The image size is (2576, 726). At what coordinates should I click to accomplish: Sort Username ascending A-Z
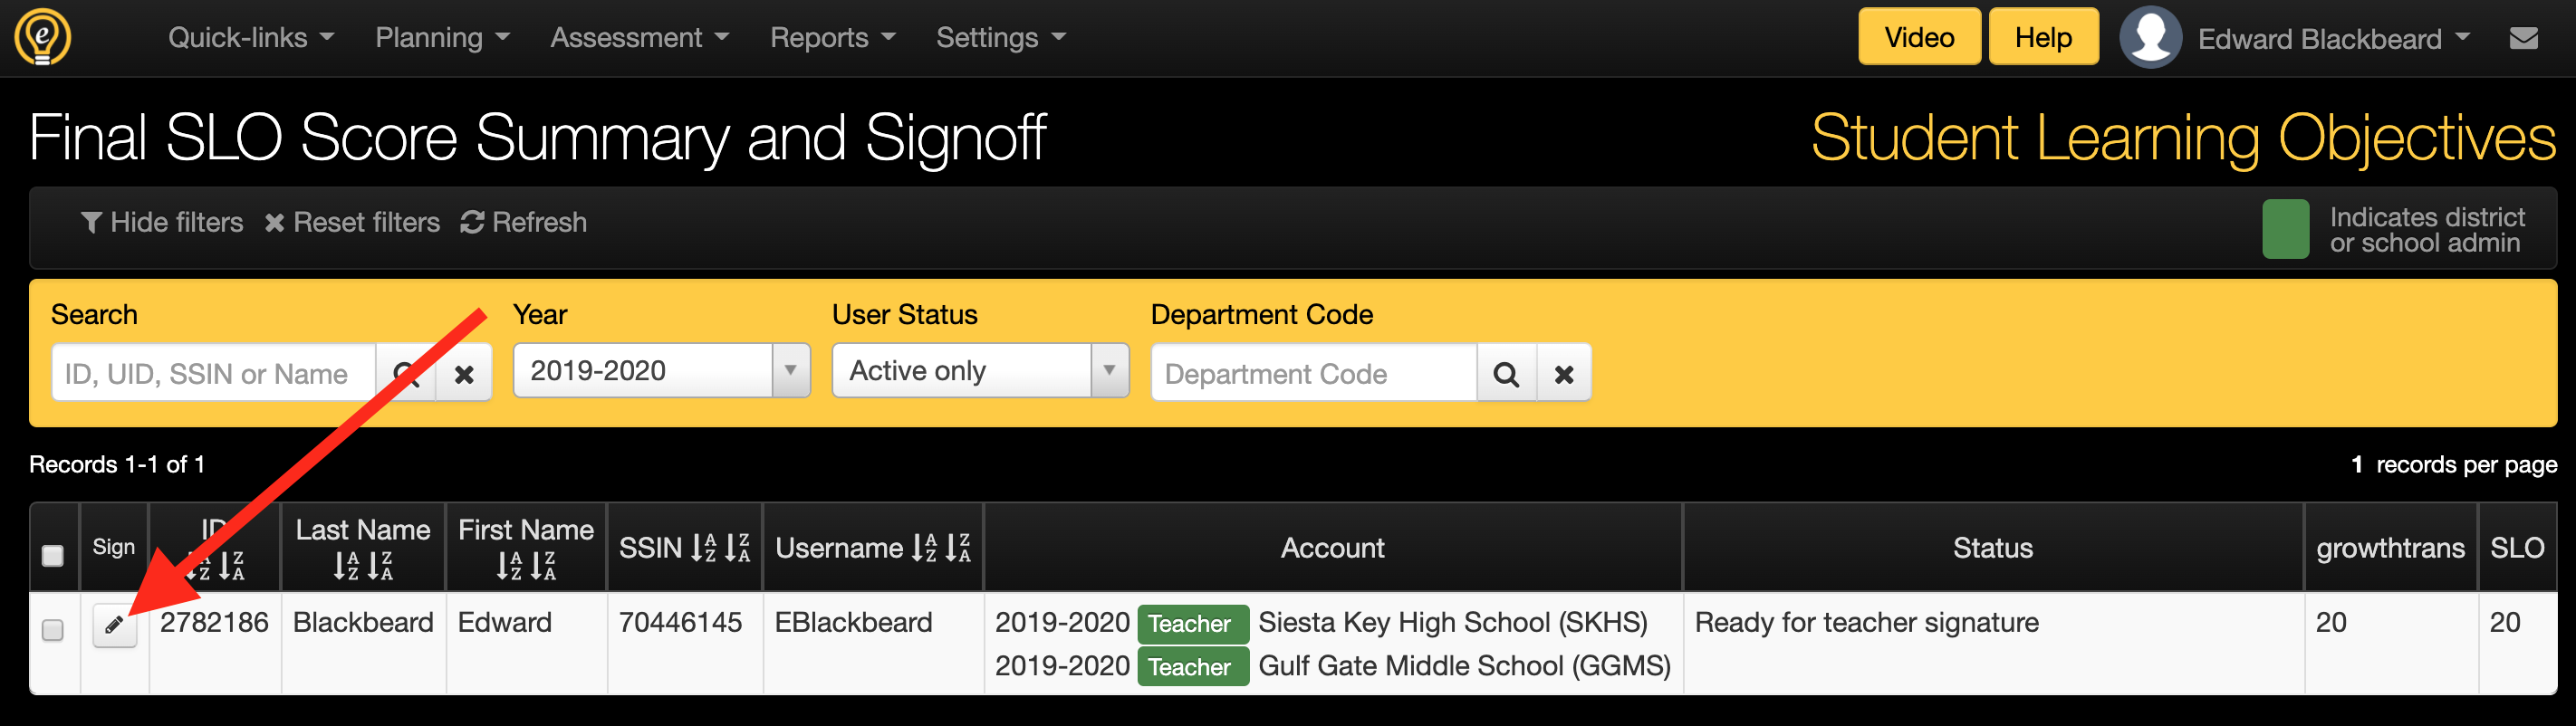(x=925, y=547)
